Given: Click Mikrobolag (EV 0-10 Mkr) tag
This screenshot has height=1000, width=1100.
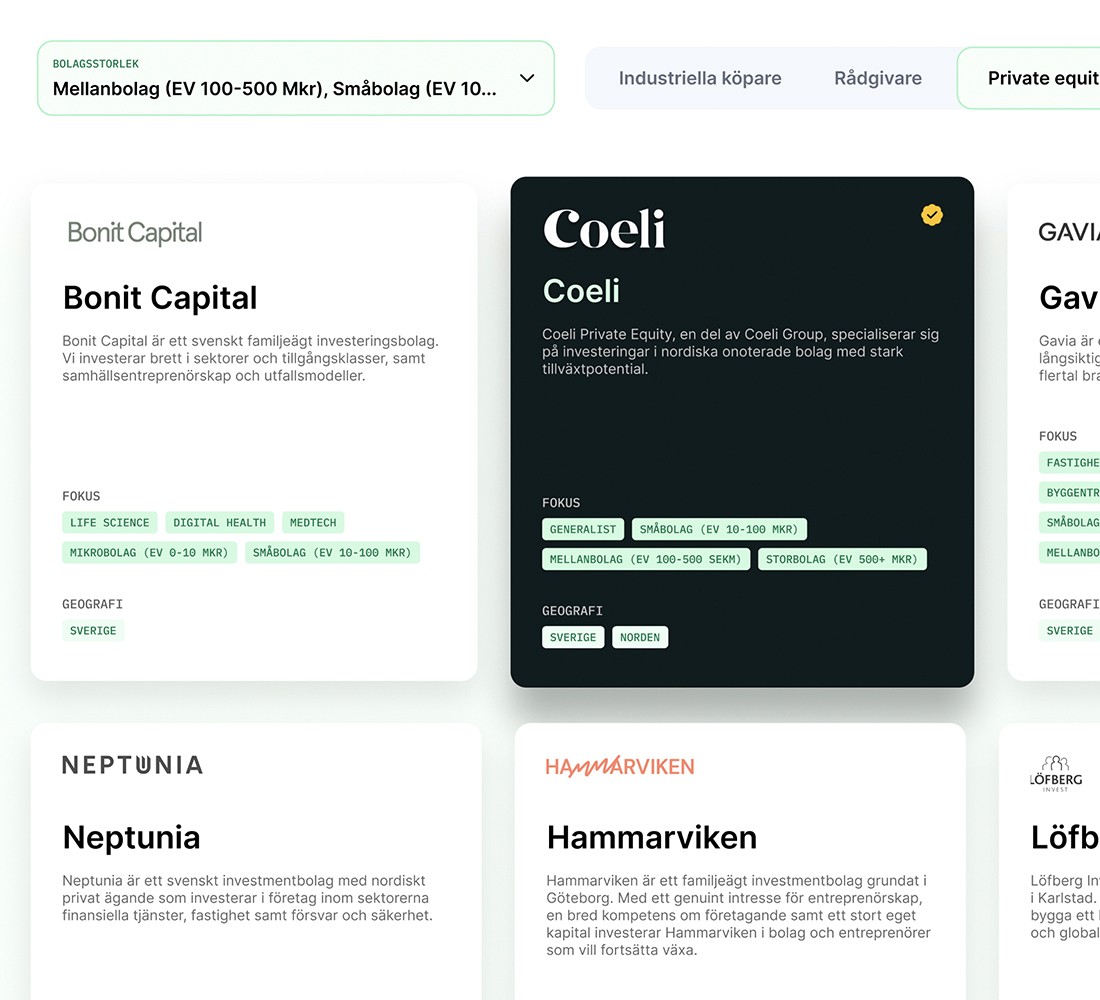Looking at the screenshot, I should pyautogui.click(x=149, y=553).
